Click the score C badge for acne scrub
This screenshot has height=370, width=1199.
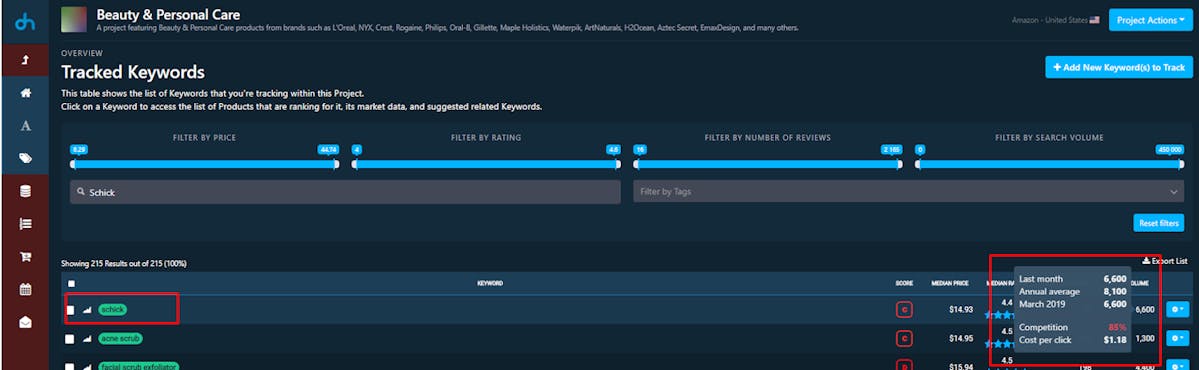905,339
